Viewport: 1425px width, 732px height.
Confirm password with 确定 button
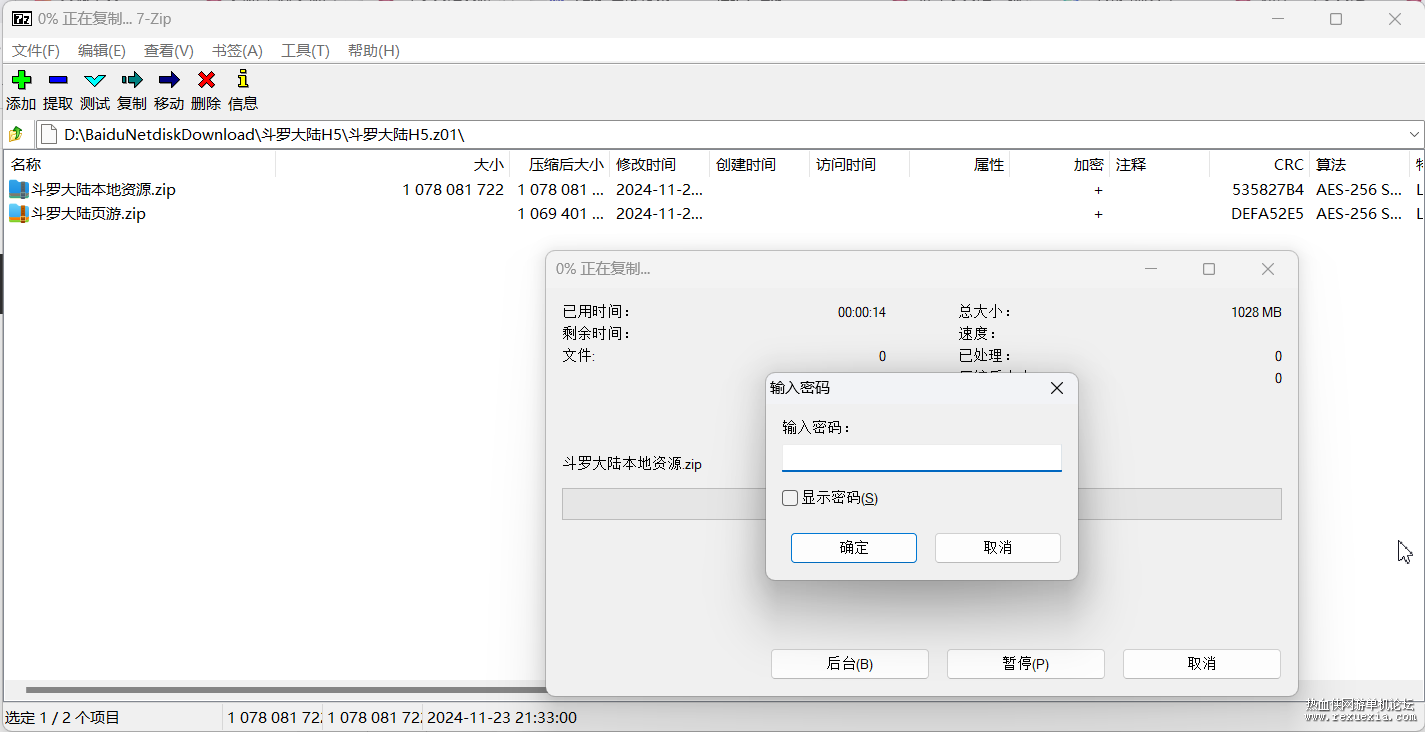[x=854, y=548]
